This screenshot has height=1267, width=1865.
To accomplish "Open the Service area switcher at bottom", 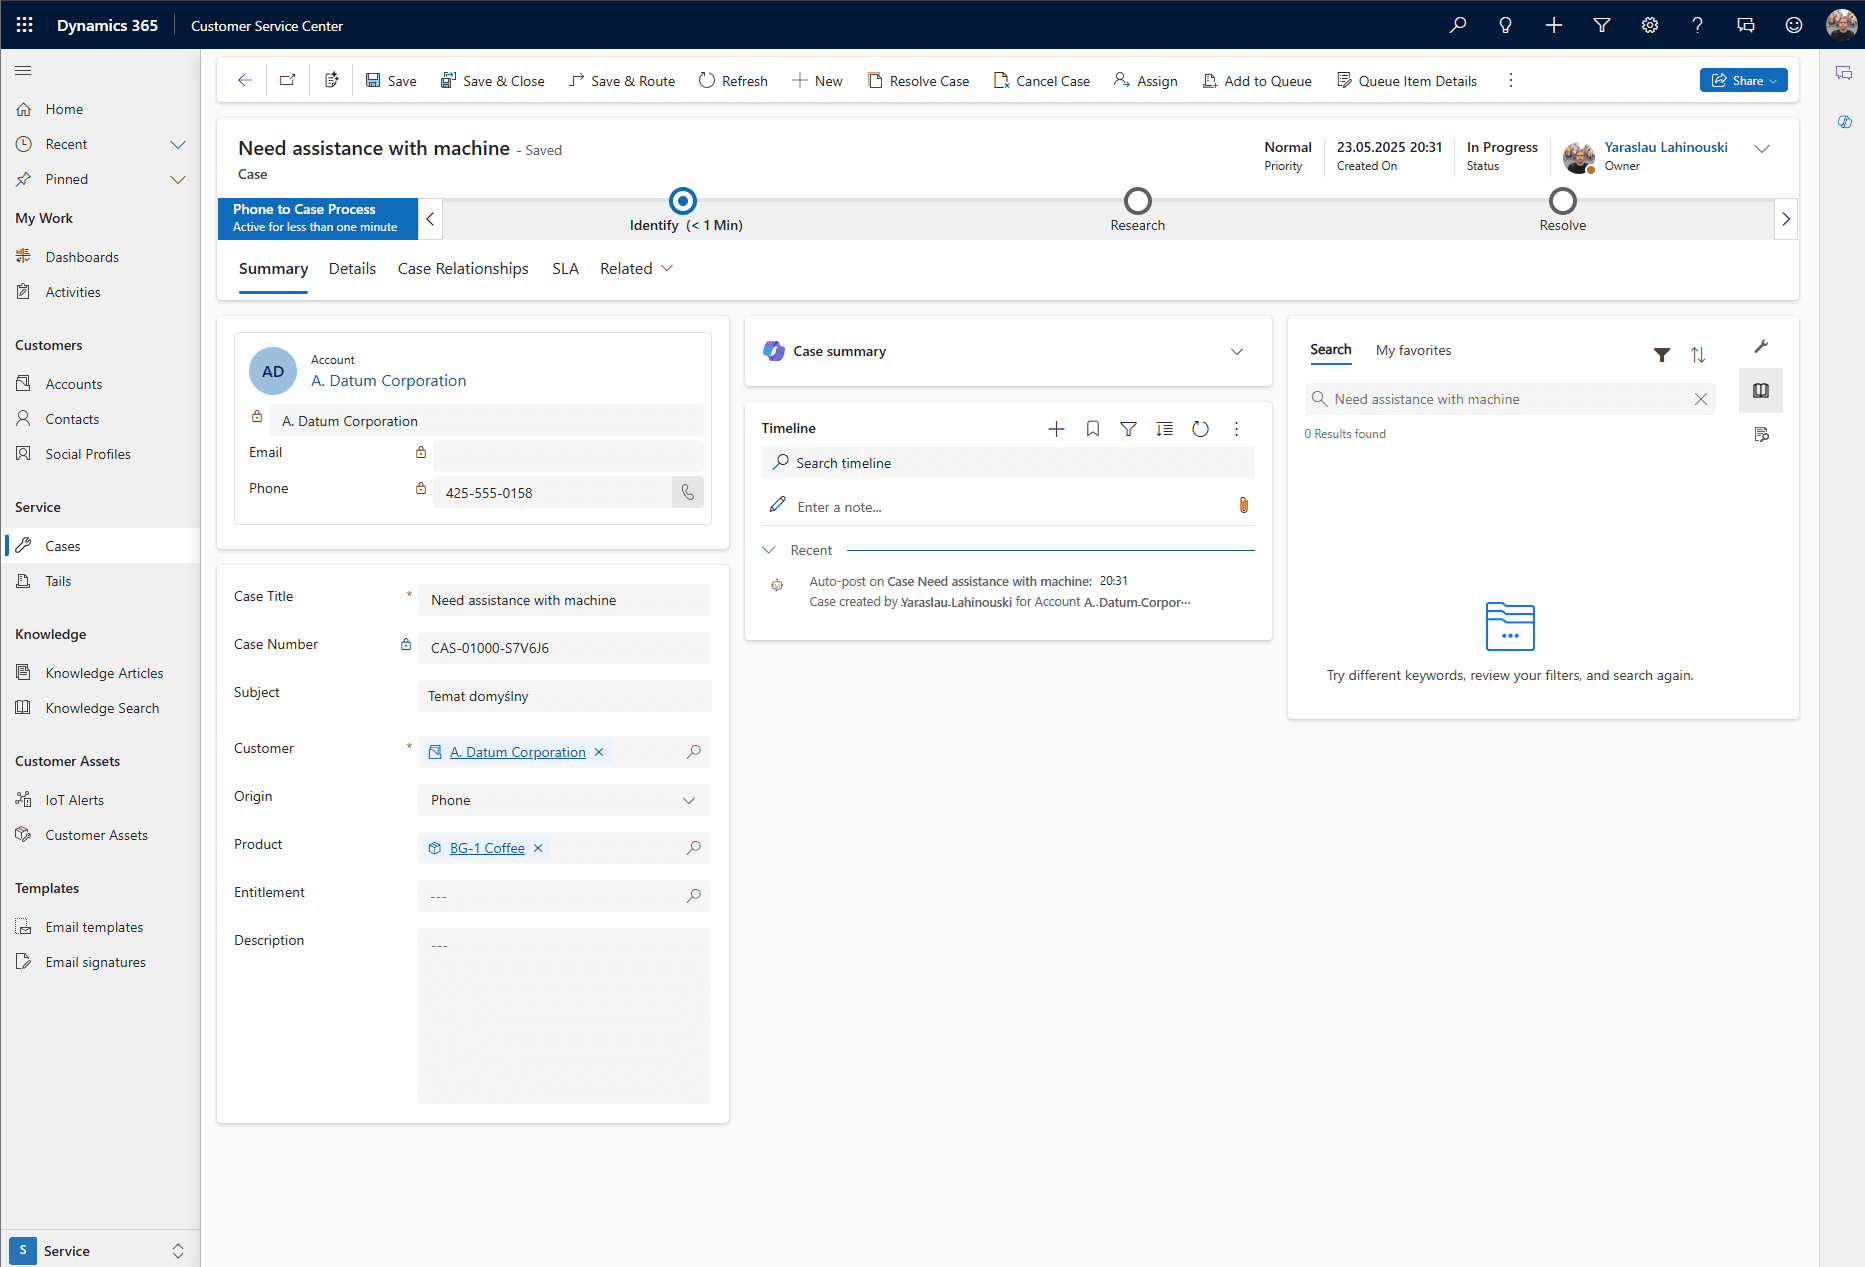I will point(100,1251).
